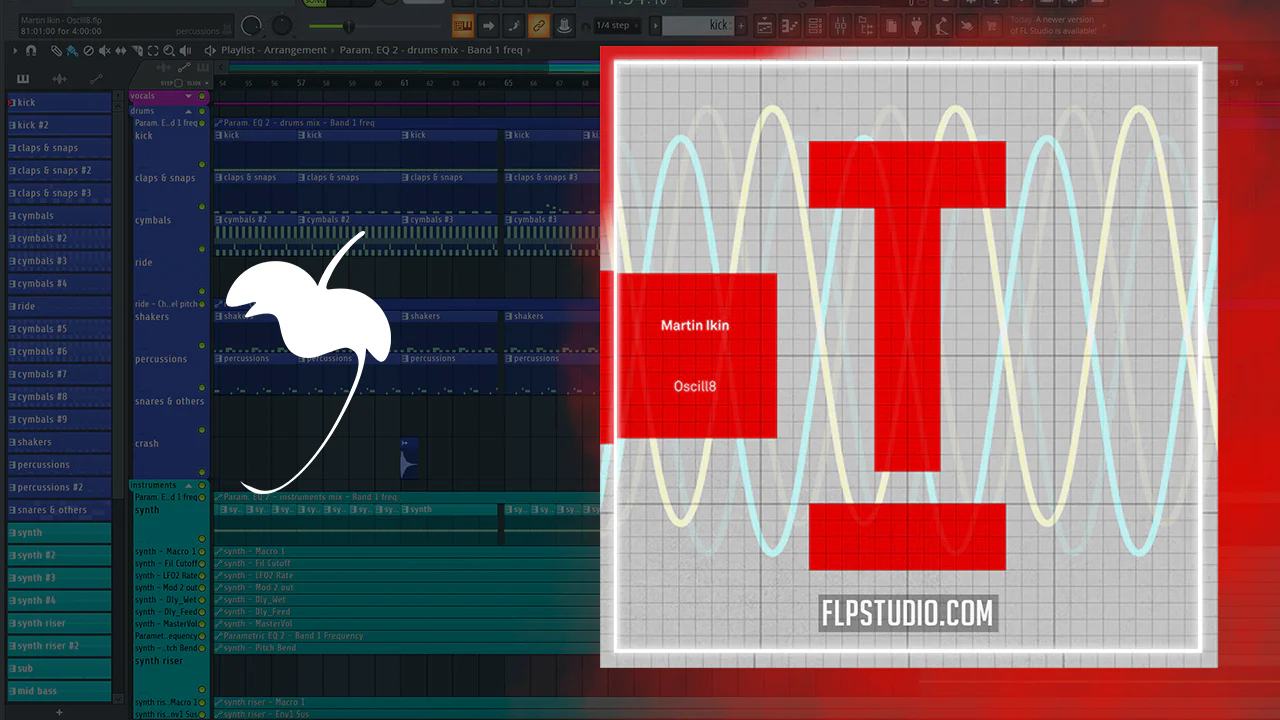Mute the instruments group track

(202, 485)
